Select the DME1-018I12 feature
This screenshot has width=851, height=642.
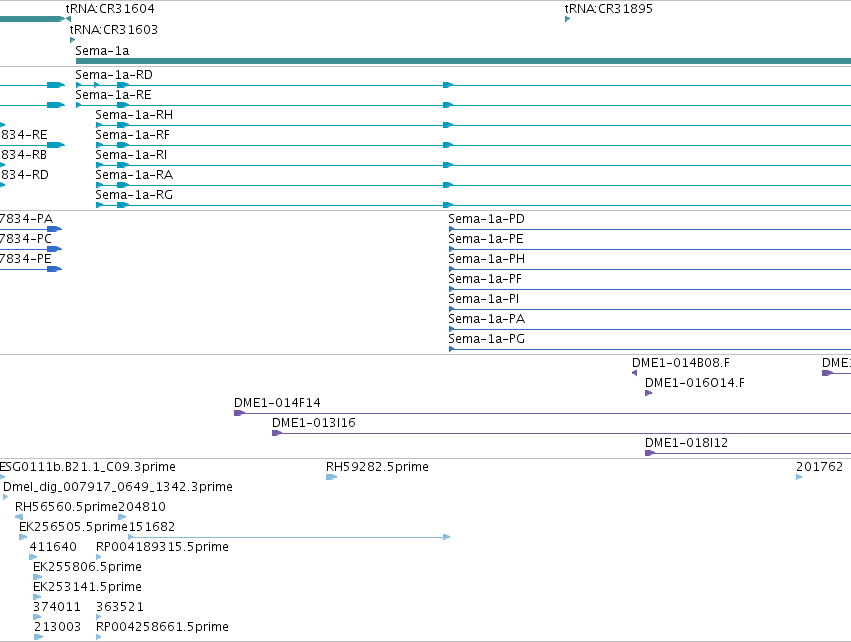pyautogui.click(x=686, y=443)
